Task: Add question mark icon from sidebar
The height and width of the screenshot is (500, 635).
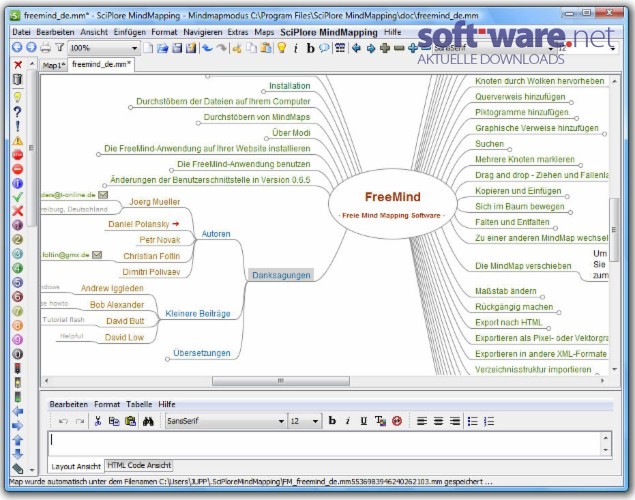Action: [17, 112]
